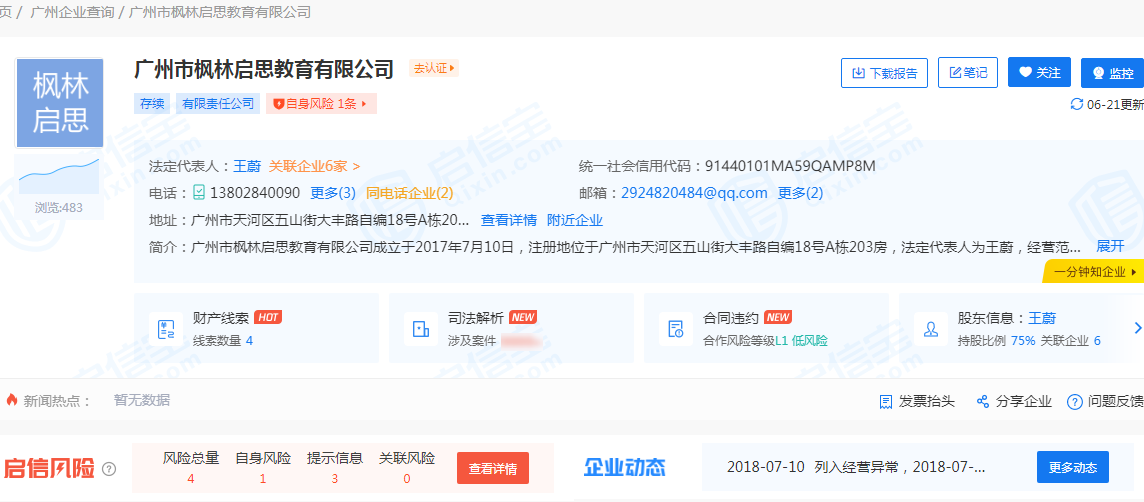
Task: Expand the 自身风险 1条 tag
Action: (321, 104)
